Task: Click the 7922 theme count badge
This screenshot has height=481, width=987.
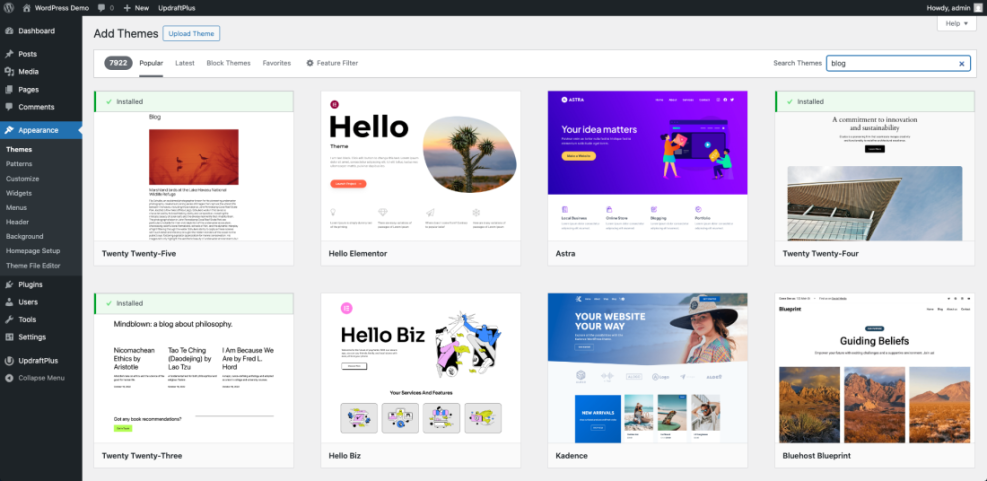Action: pyautogui.click(x=118, y=63)
